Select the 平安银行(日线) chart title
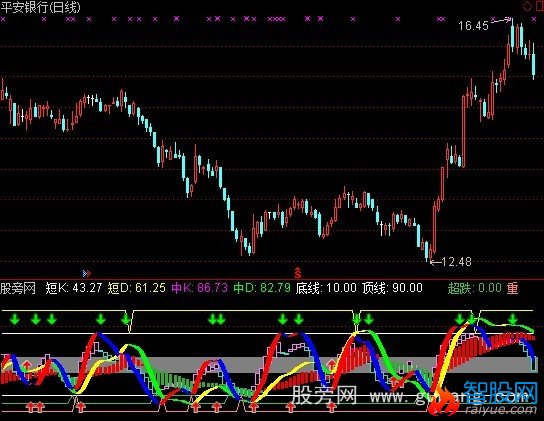 click(41, 7)
